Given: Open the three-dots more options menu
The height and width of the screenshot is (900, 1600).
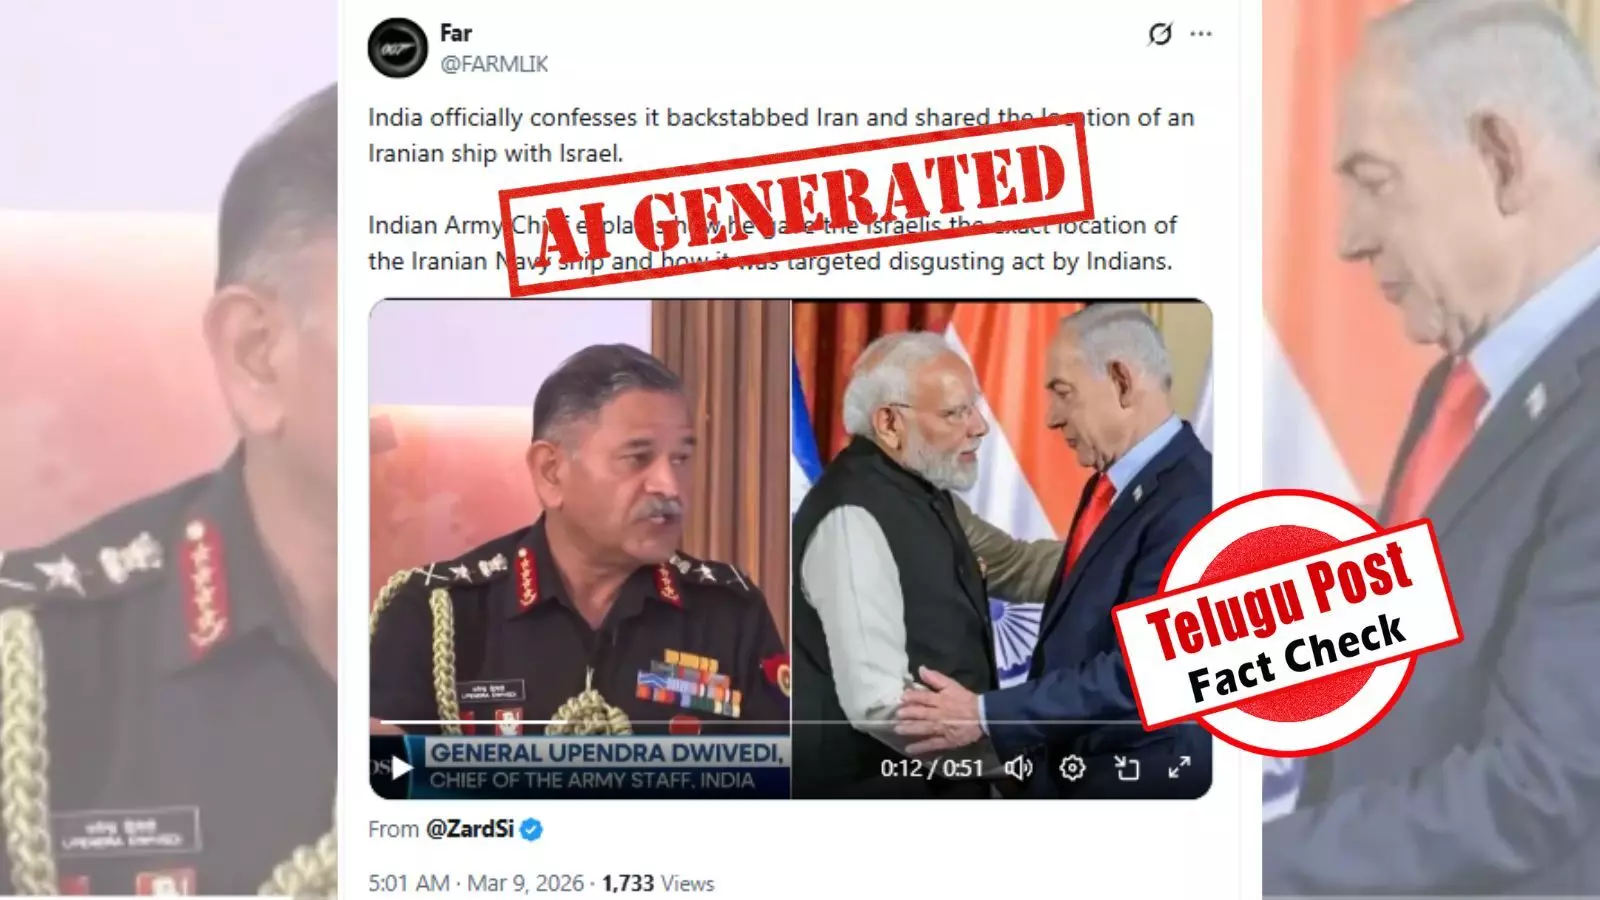Looking at the screenshot, I should click(x=1201, y=34).
